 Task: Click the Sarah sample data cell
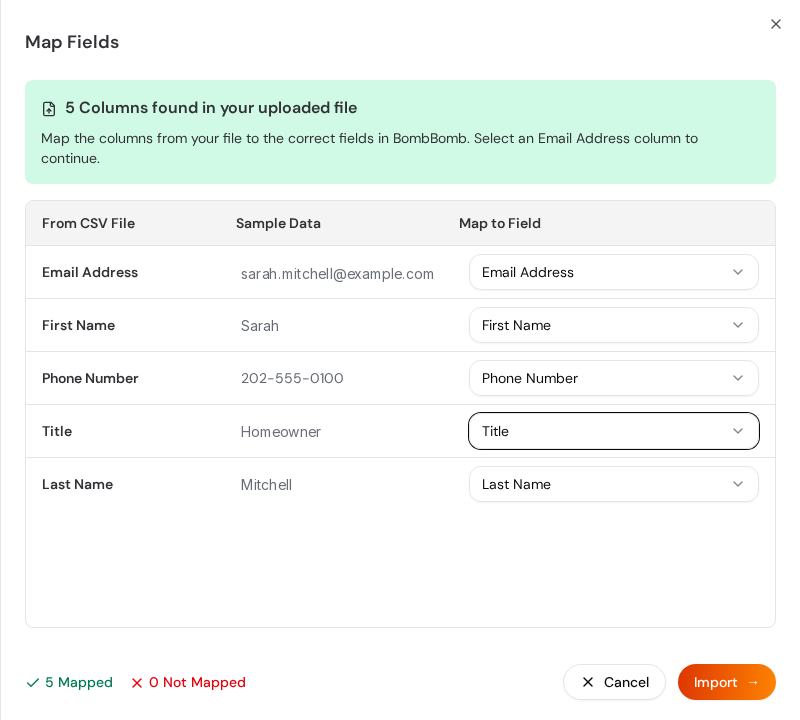pos(260,326)
